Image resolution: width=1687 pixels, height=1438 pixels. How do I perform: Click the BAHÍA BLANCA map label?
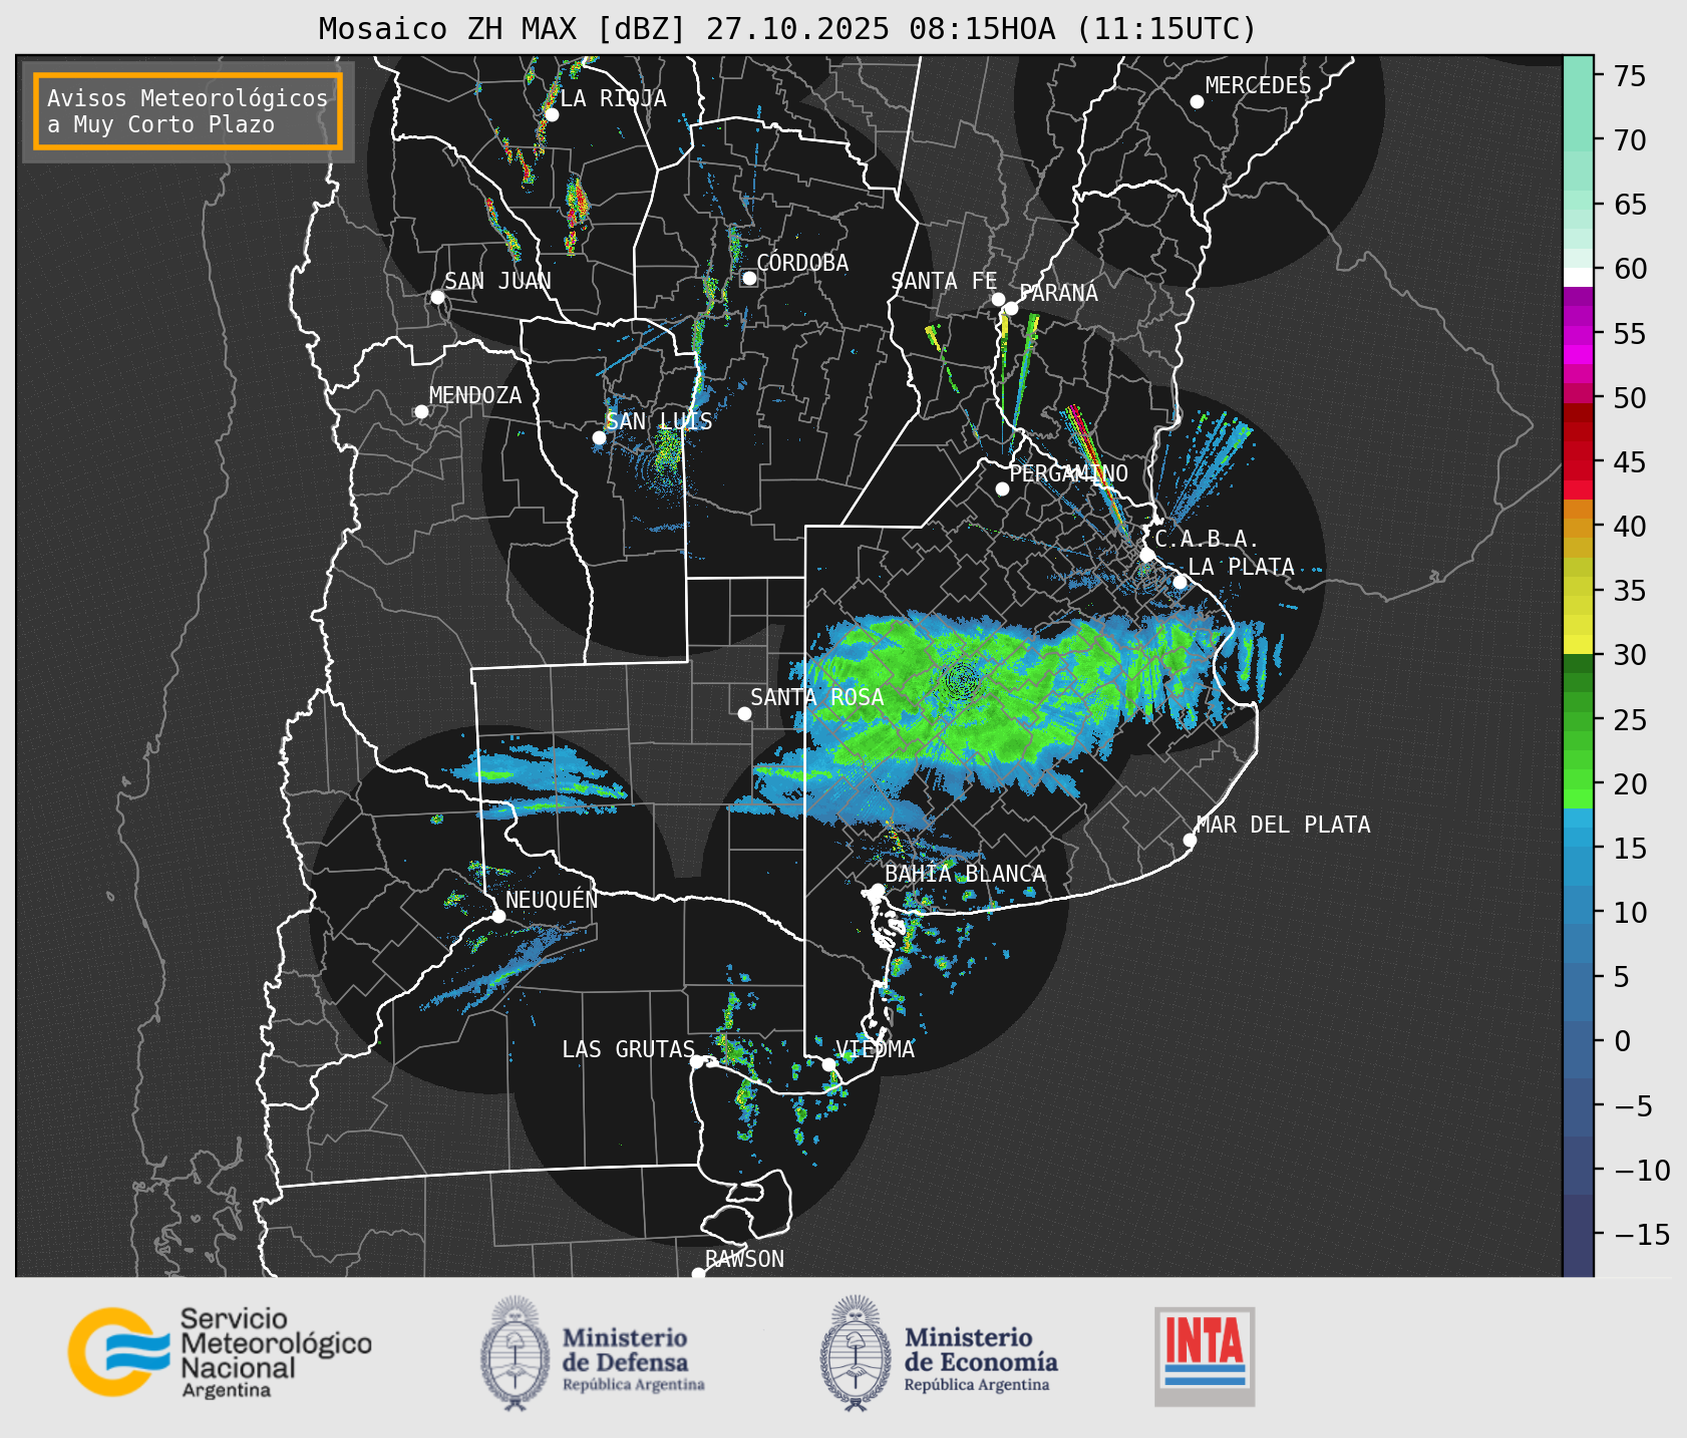[965, 874]
